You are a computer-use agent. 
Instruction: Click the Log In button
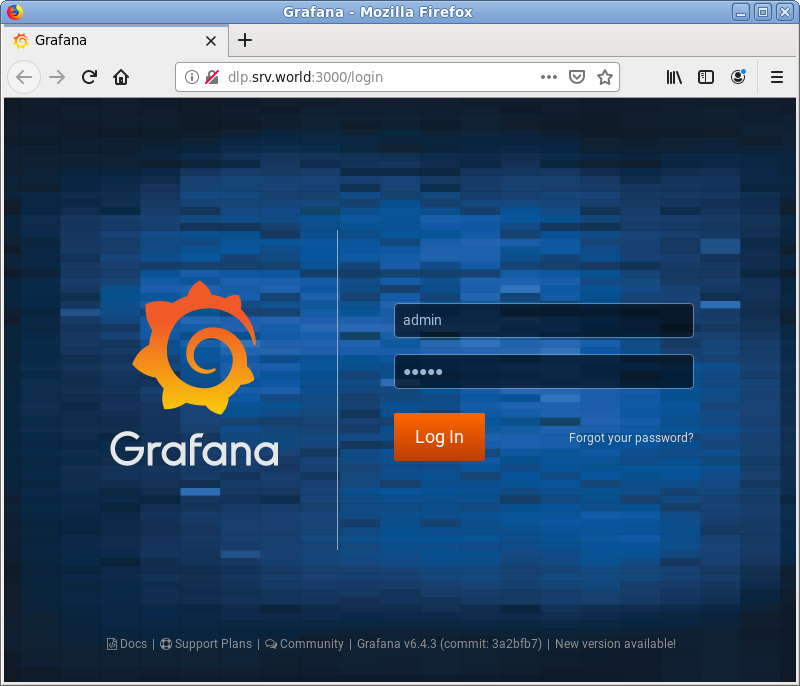click(439, 437)
